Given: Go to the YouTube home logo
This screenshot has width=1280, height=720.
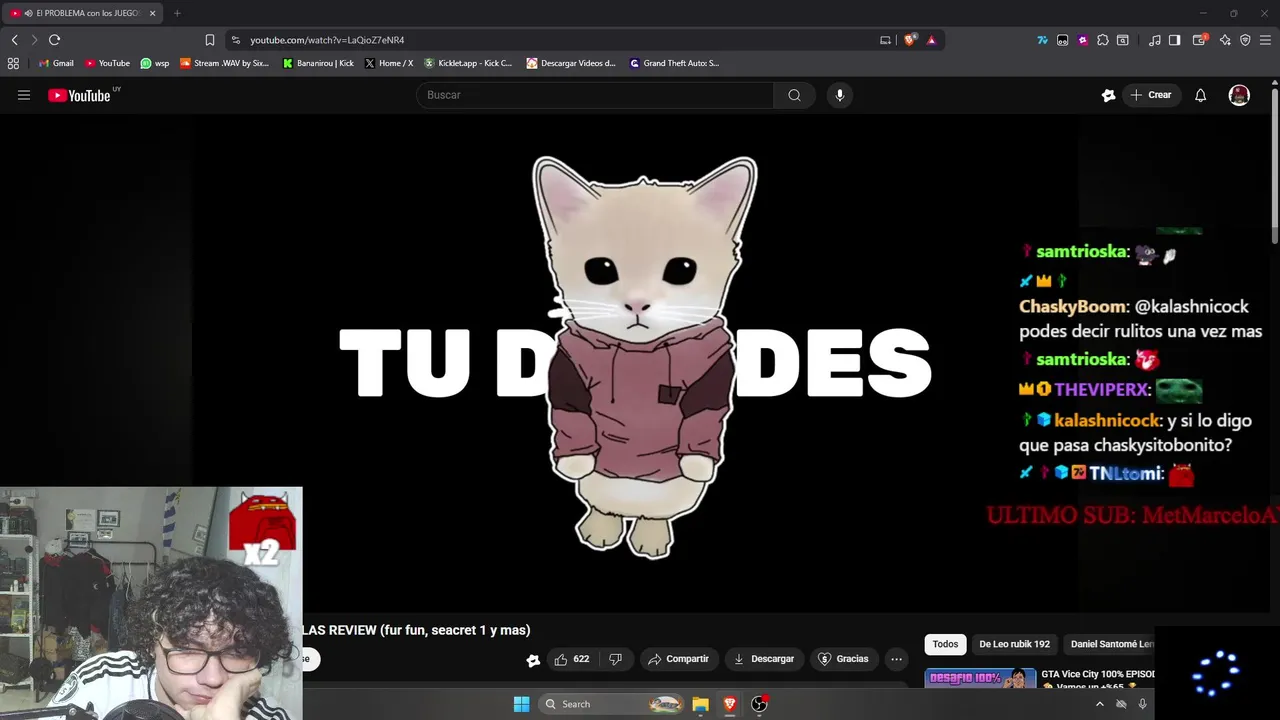Looking at the screenshot, I should point(79,95).
